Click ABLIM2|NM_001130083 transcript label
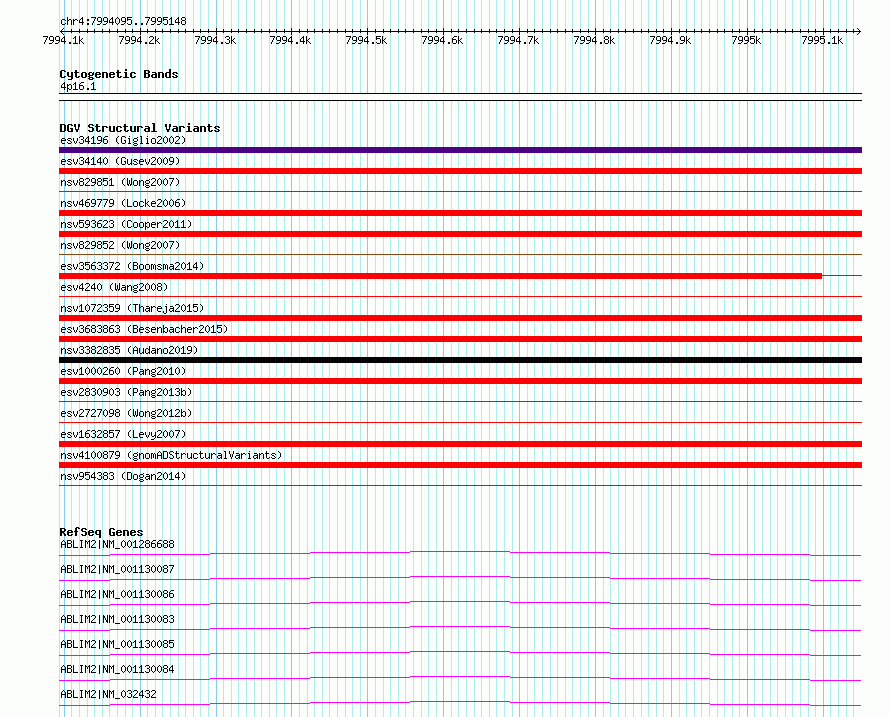Image resolution: width=890 pixels, height=717 pixels. (x=117, y=619)
